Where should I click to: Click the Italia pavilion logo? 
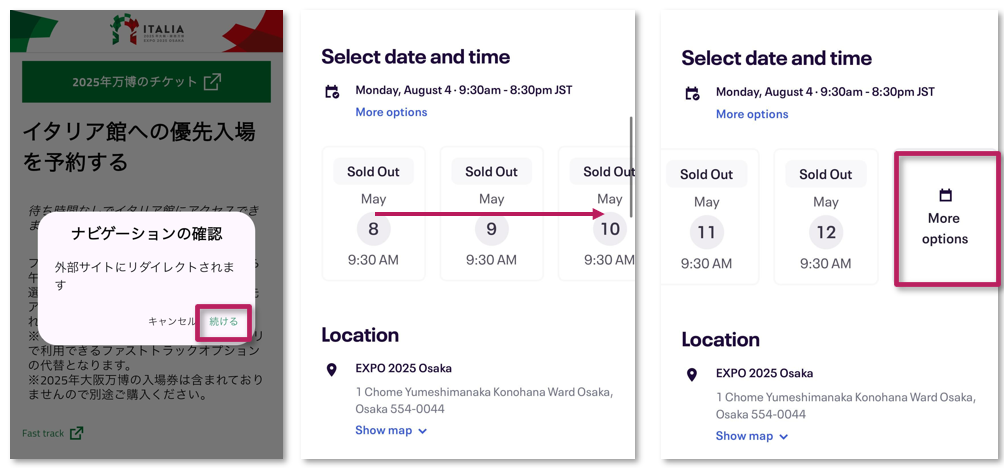point(147,29)
